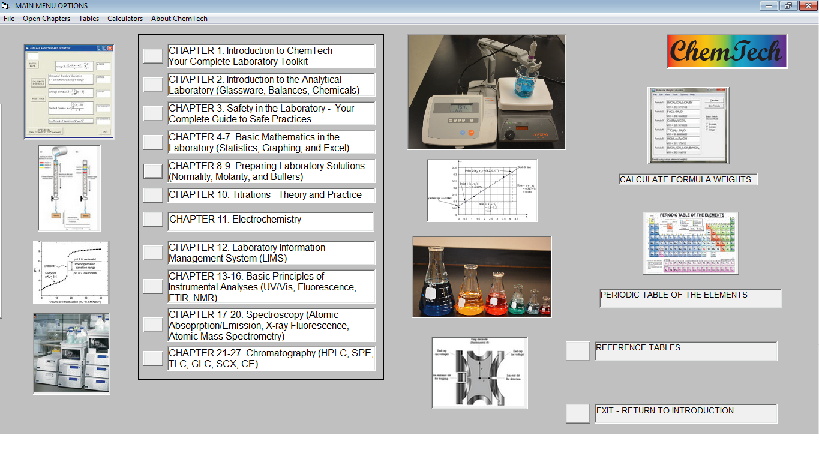Click the button beside Chapter 2 Analytical Laboratory
Screen dimensions: 819x460
153,85
